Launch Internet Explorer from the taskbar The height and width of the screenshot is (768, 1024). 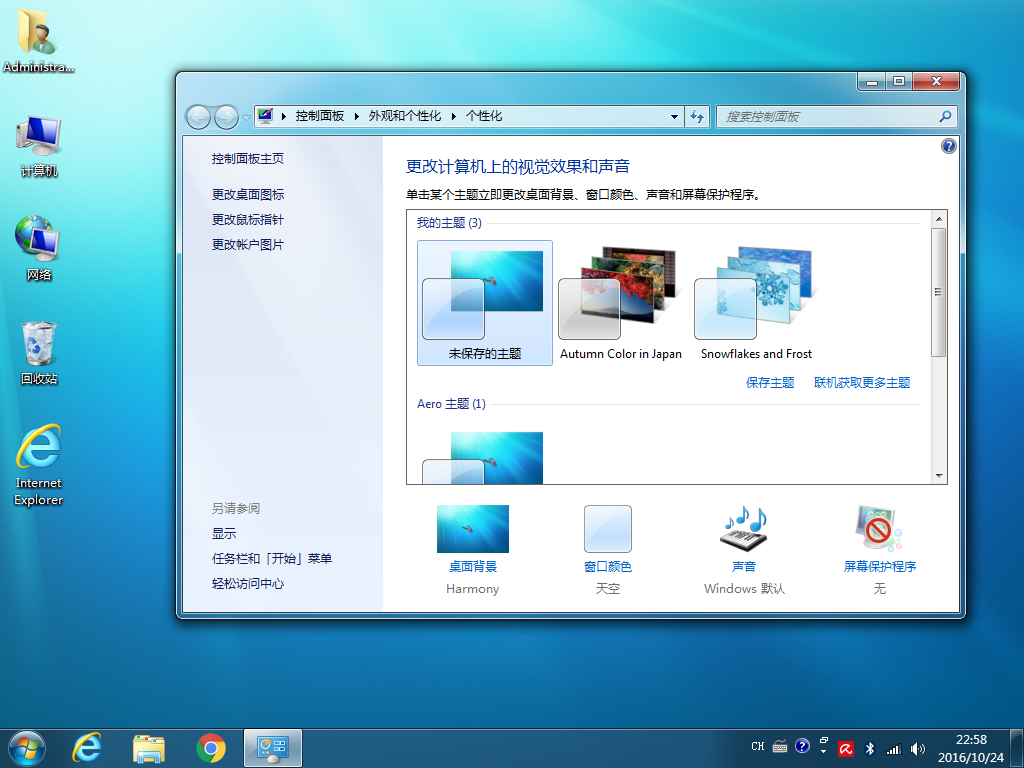tap(87, 748)
